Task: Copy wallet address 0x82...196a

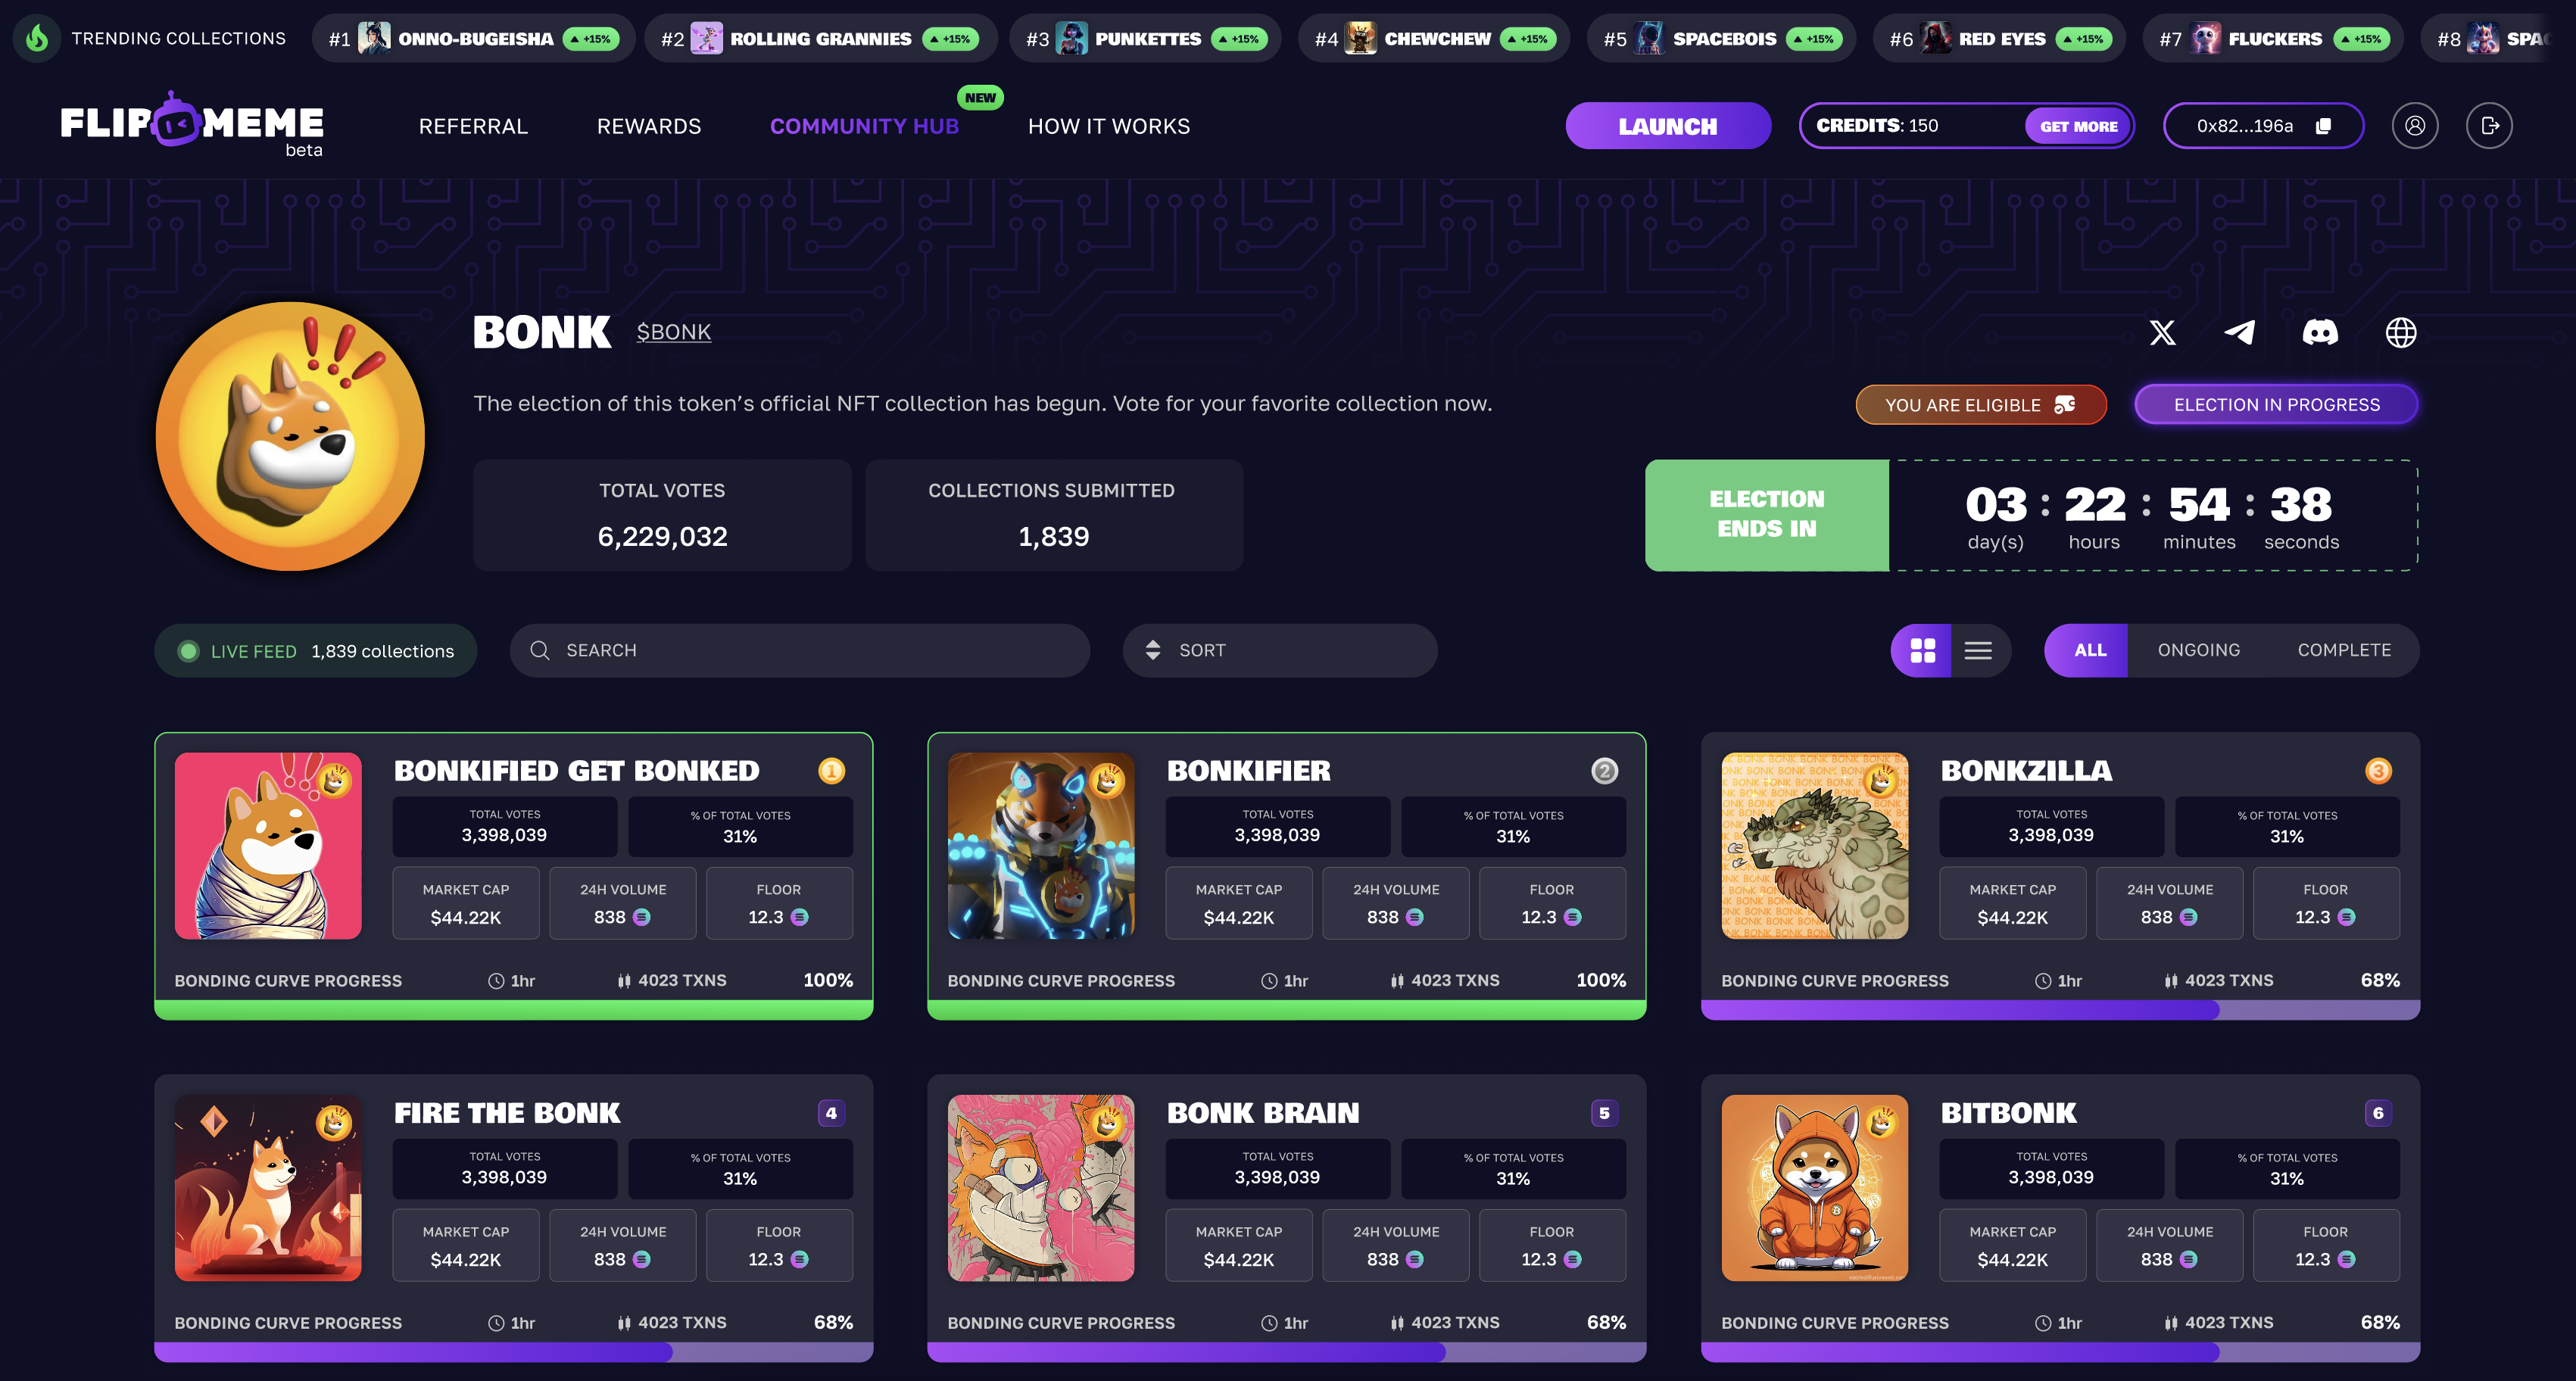Action: point(2323,126)
